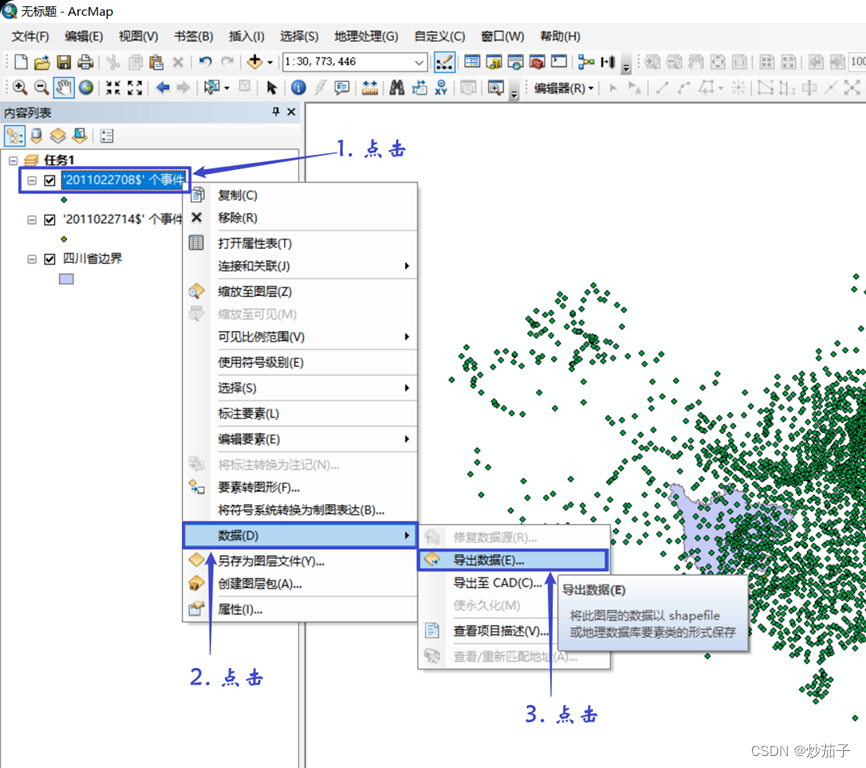Close the 内容列表 panel
Image resolution: width=866 pixels, height=768 pixels.
tap(291, 113)
